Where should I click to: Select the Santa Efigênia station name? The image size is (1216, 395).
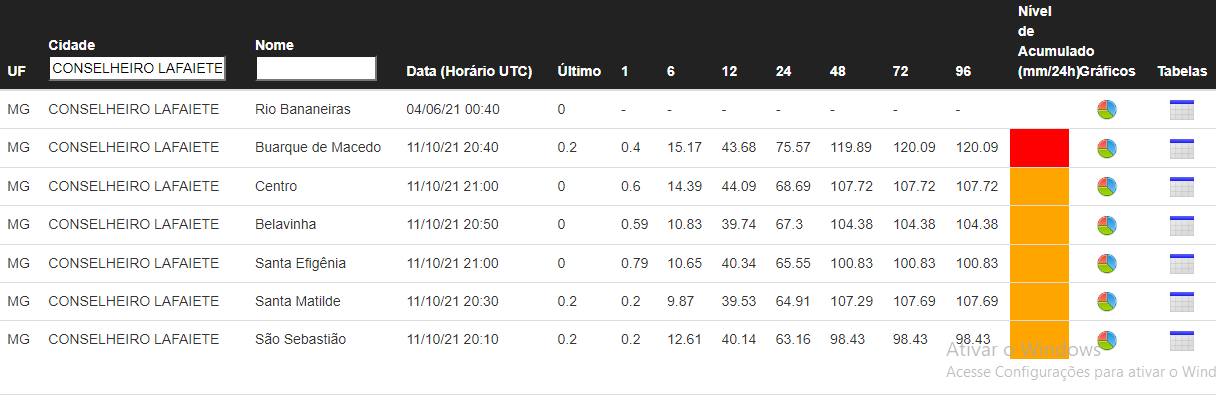(x=300, y=263)
